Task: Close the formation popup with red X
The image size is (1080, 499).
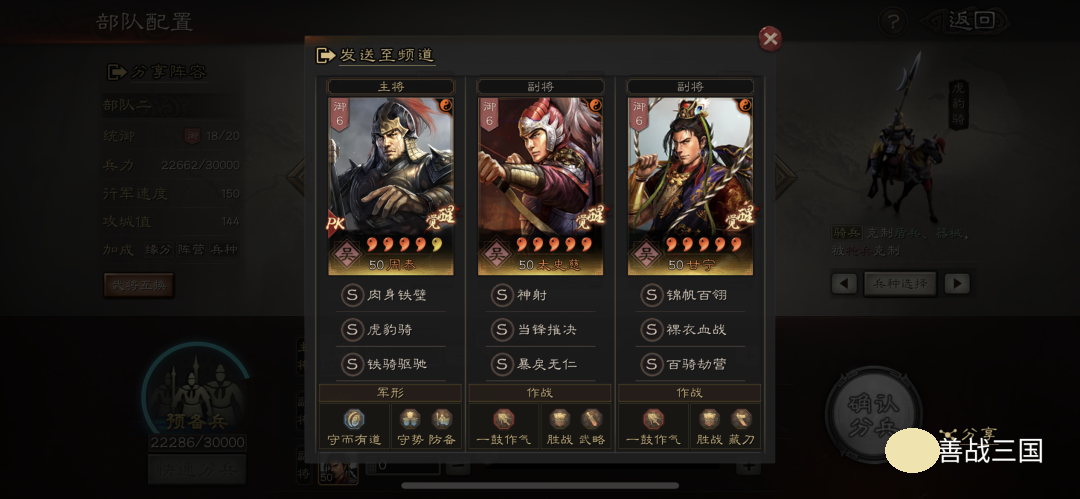Action: [770, 39]
